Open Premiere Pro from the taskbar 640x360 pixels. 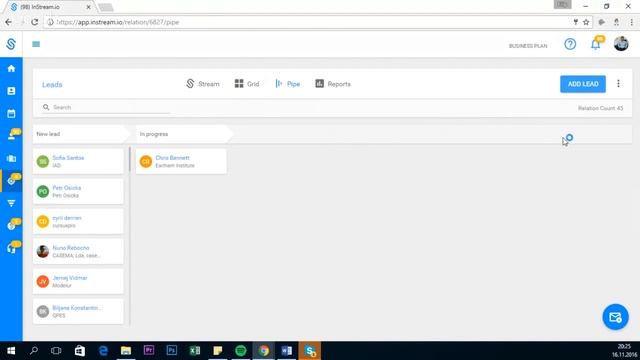[149, 351]
